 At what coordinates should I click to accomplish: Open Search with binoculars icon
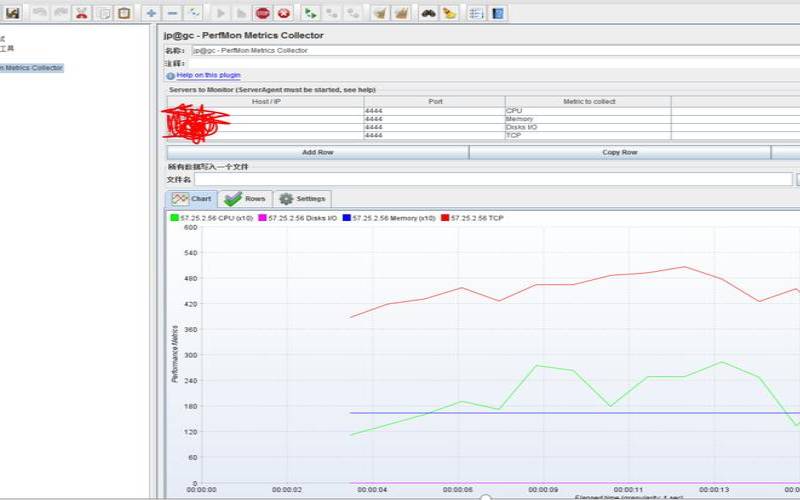point(428,13)
